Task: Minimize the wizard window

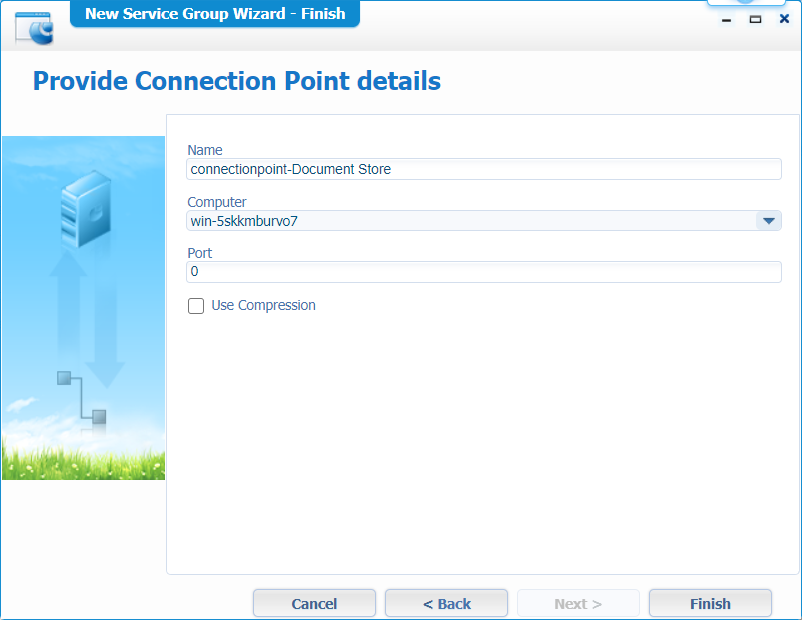Action: (x=727, y=19)
